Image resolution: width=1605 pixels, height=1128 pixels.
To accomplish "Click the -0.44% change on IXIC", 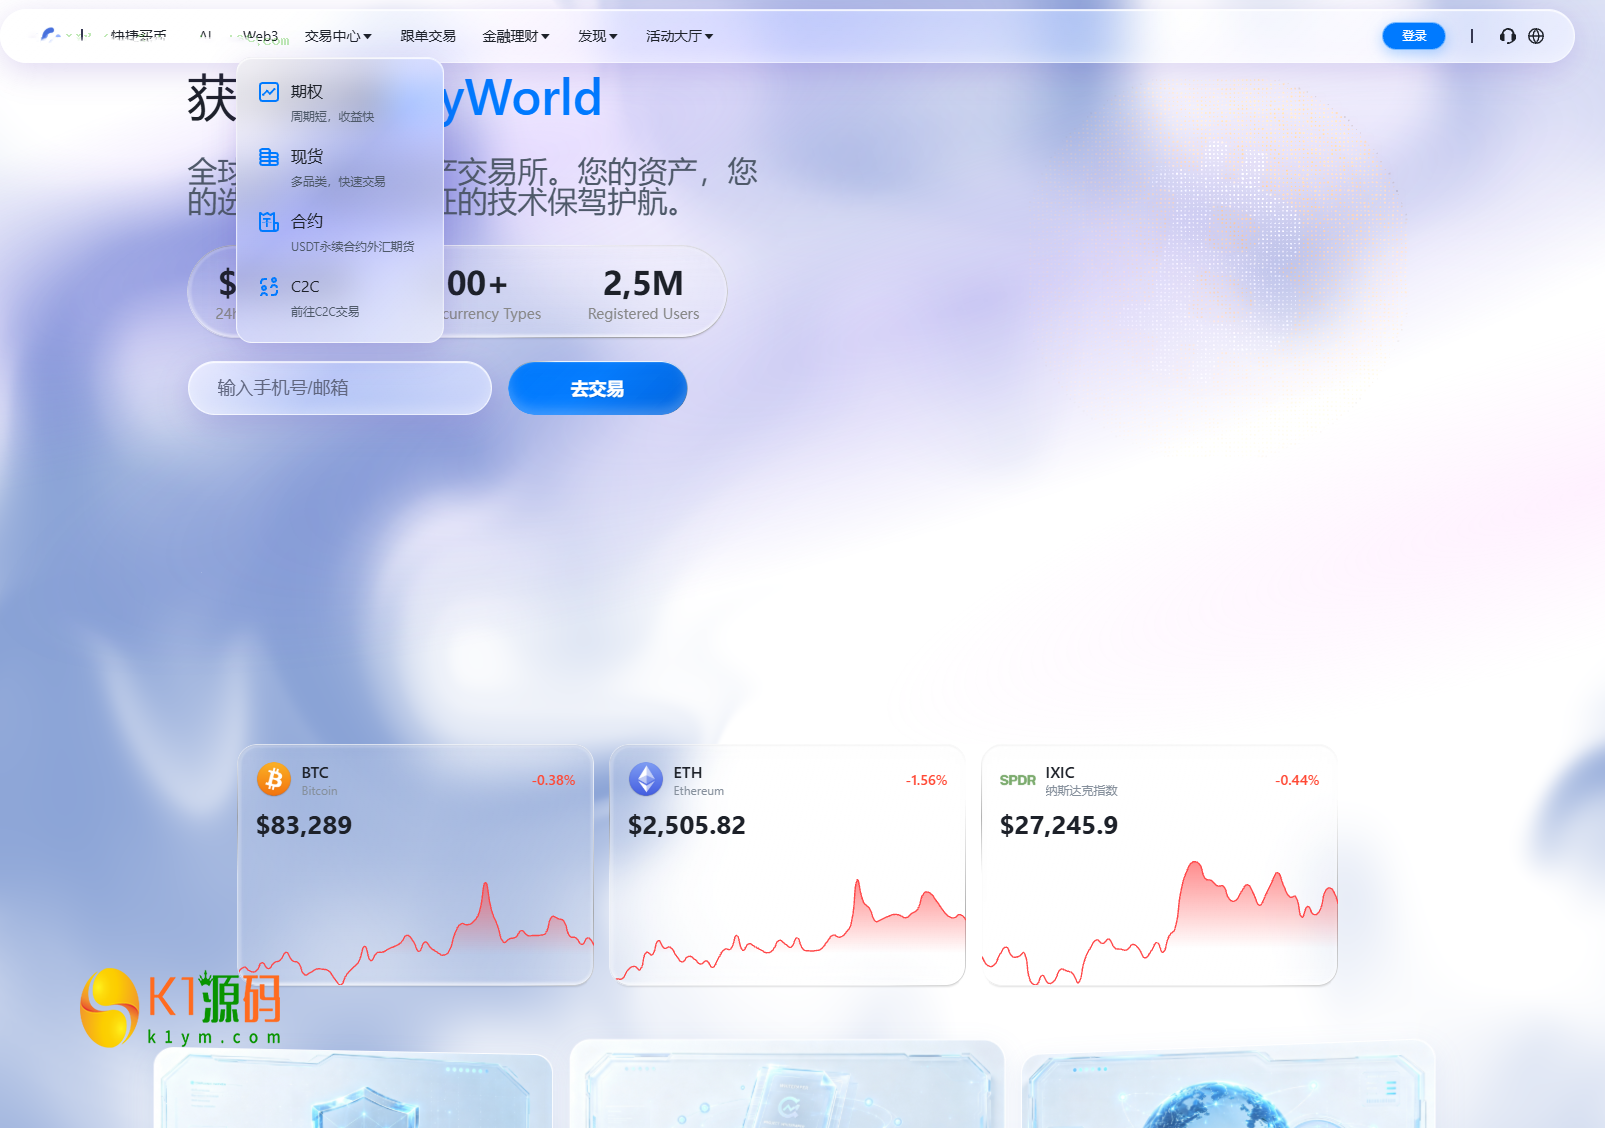I will pyautogui.click(x=1297, y=780).
